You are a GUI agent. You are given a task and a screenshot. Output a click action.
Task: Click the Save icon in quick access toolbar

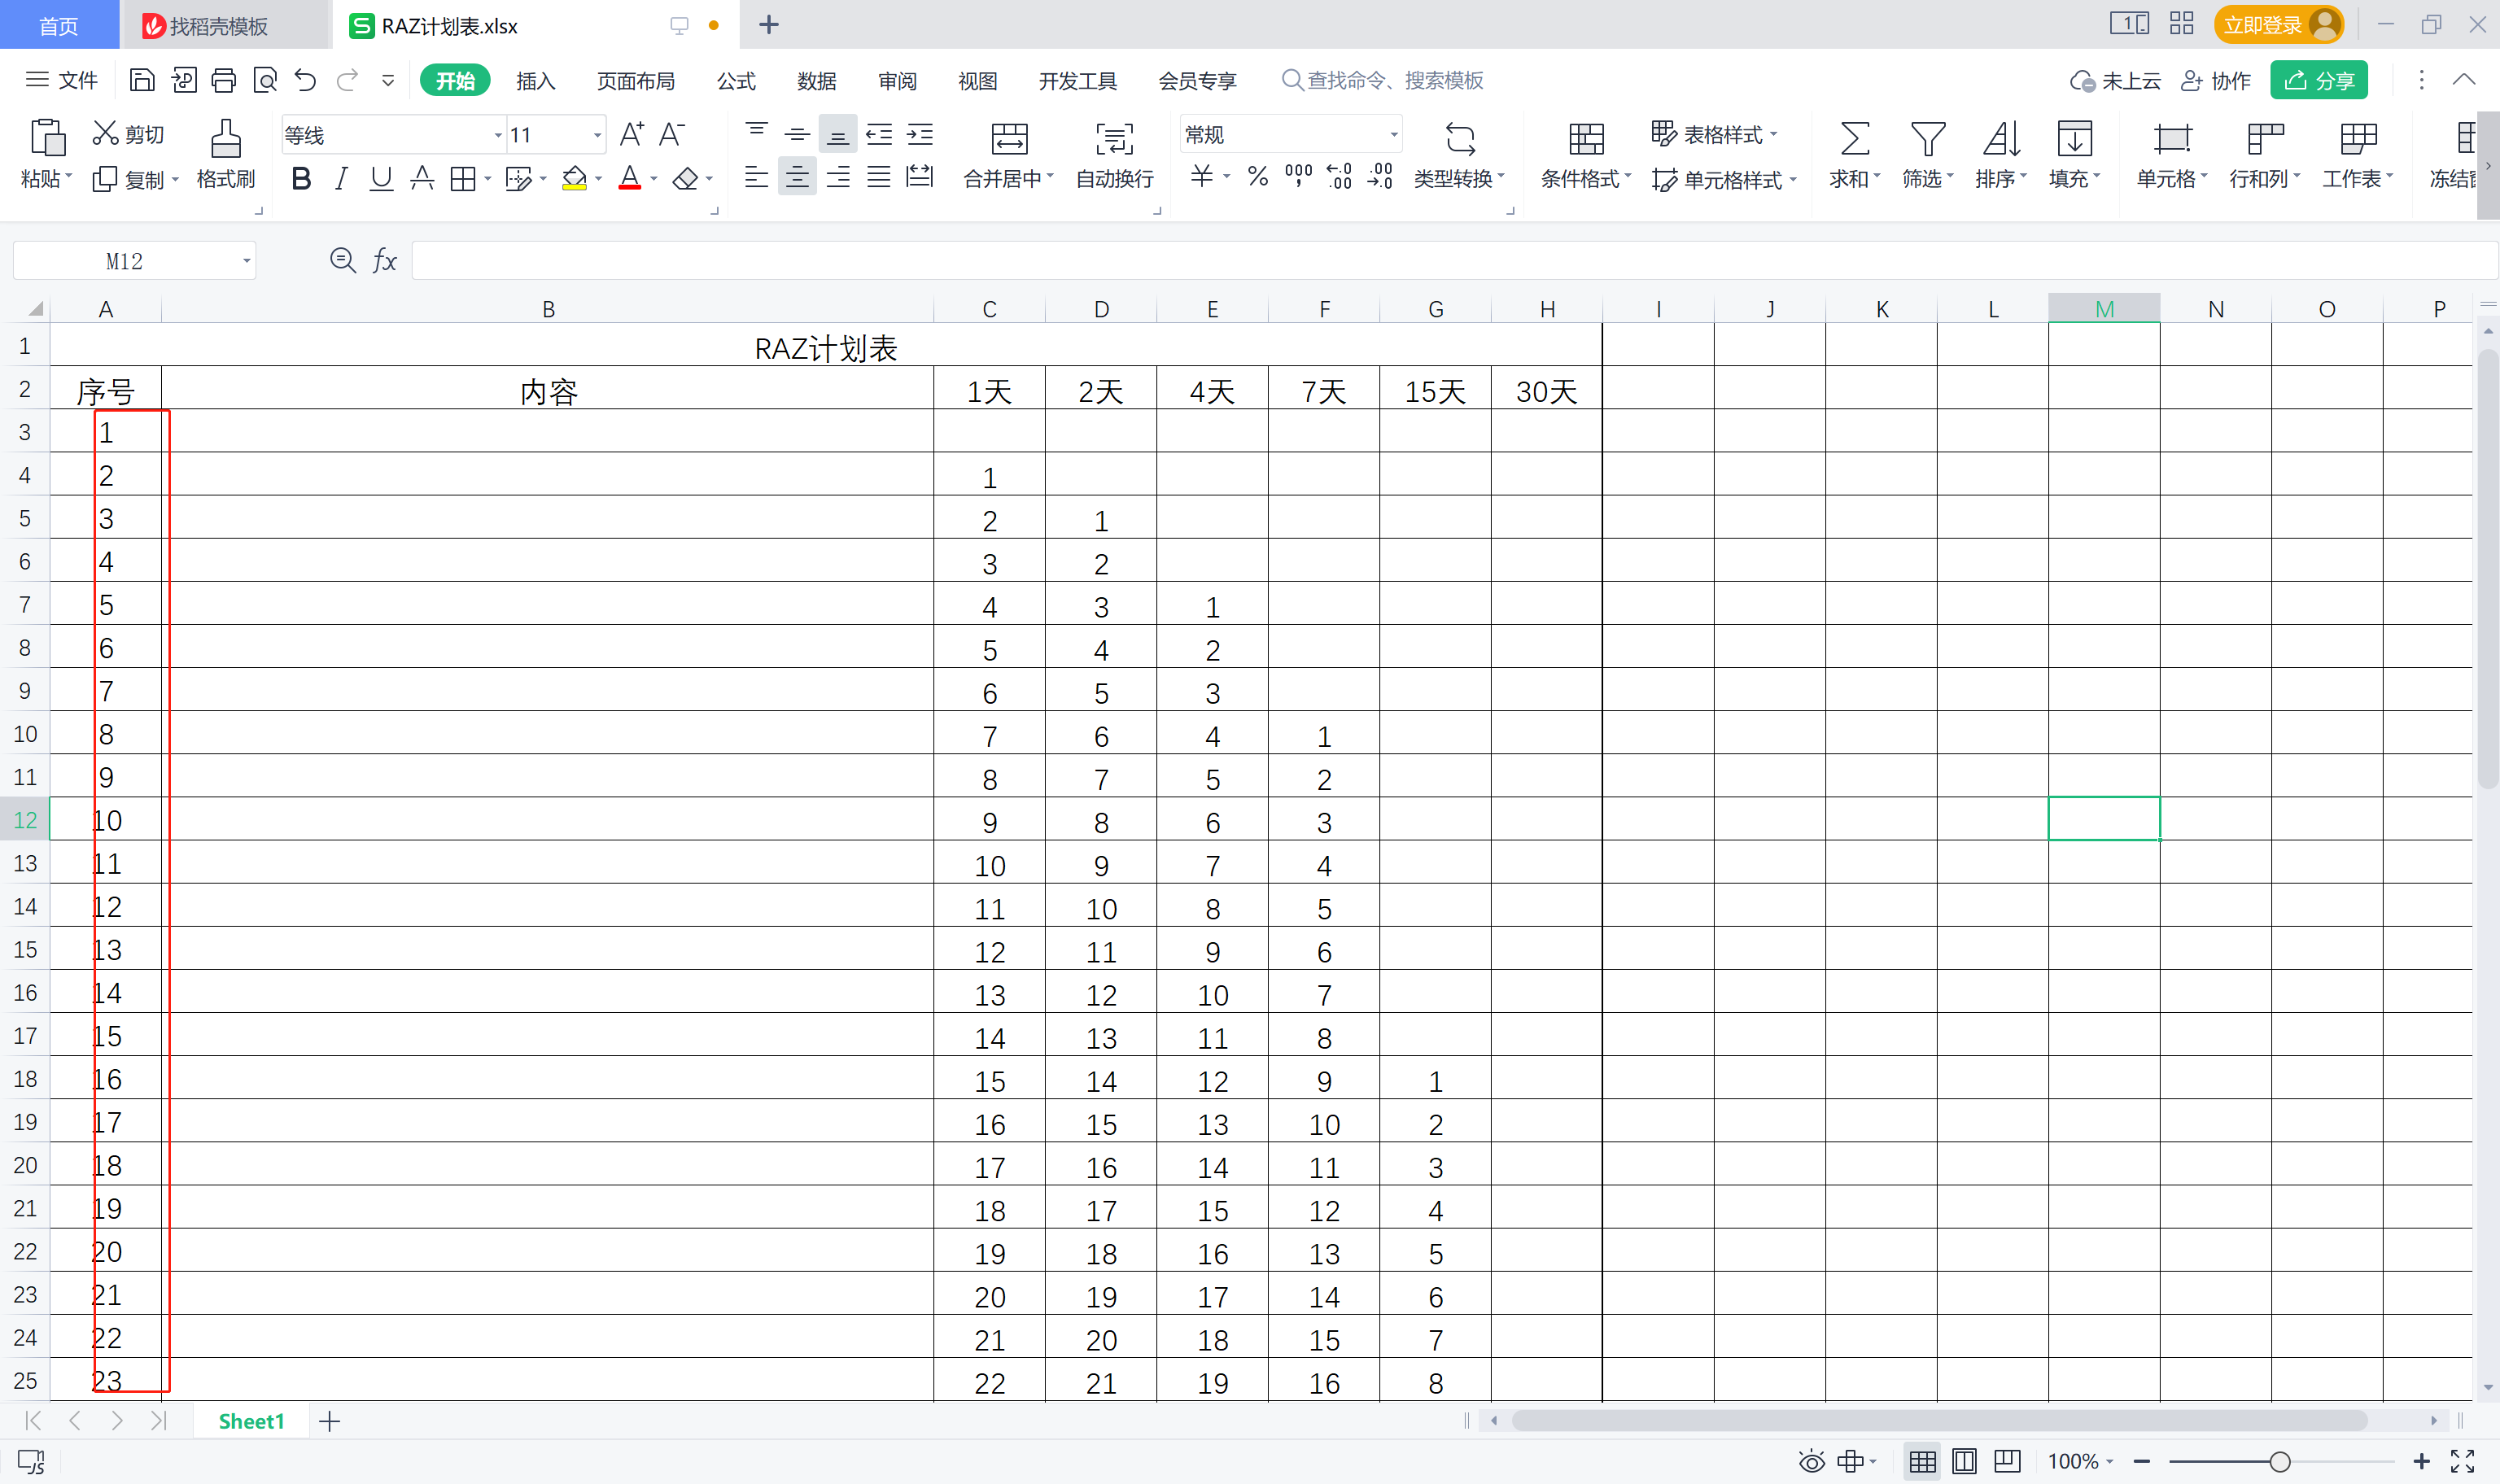(x=142, y=80)
